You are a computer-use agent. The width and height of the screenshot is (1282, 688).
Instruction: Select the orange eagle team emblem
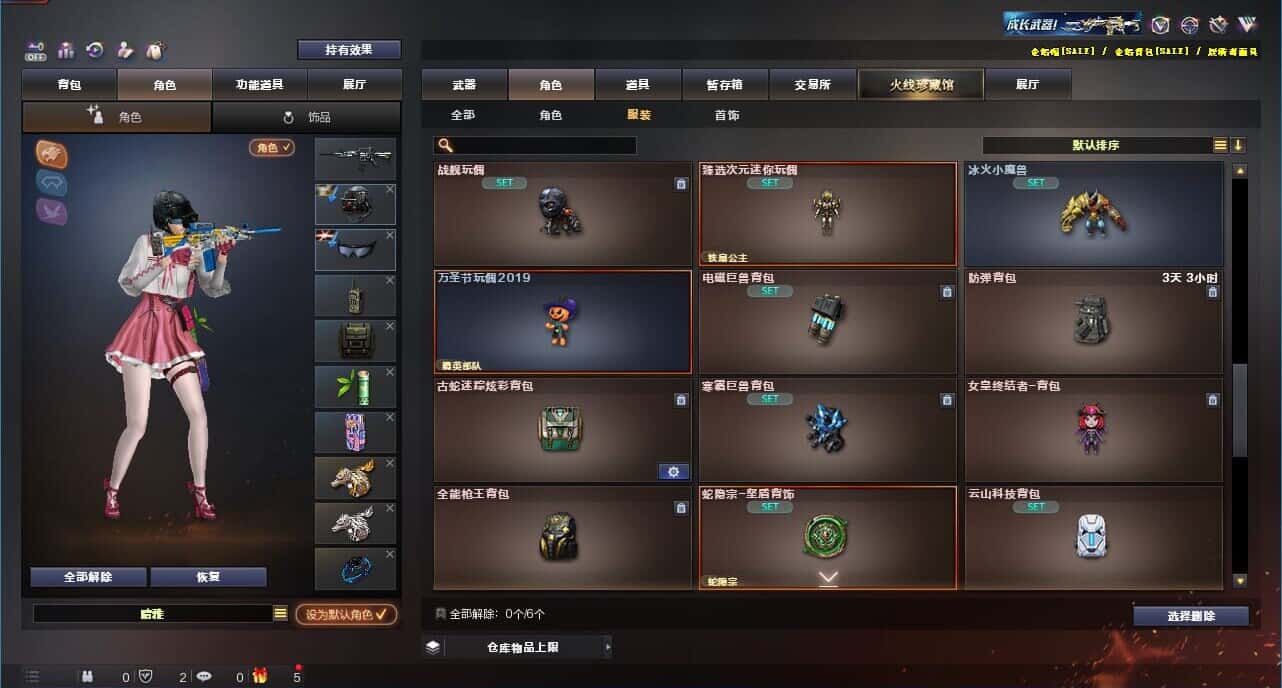click(x=51, y=152)
